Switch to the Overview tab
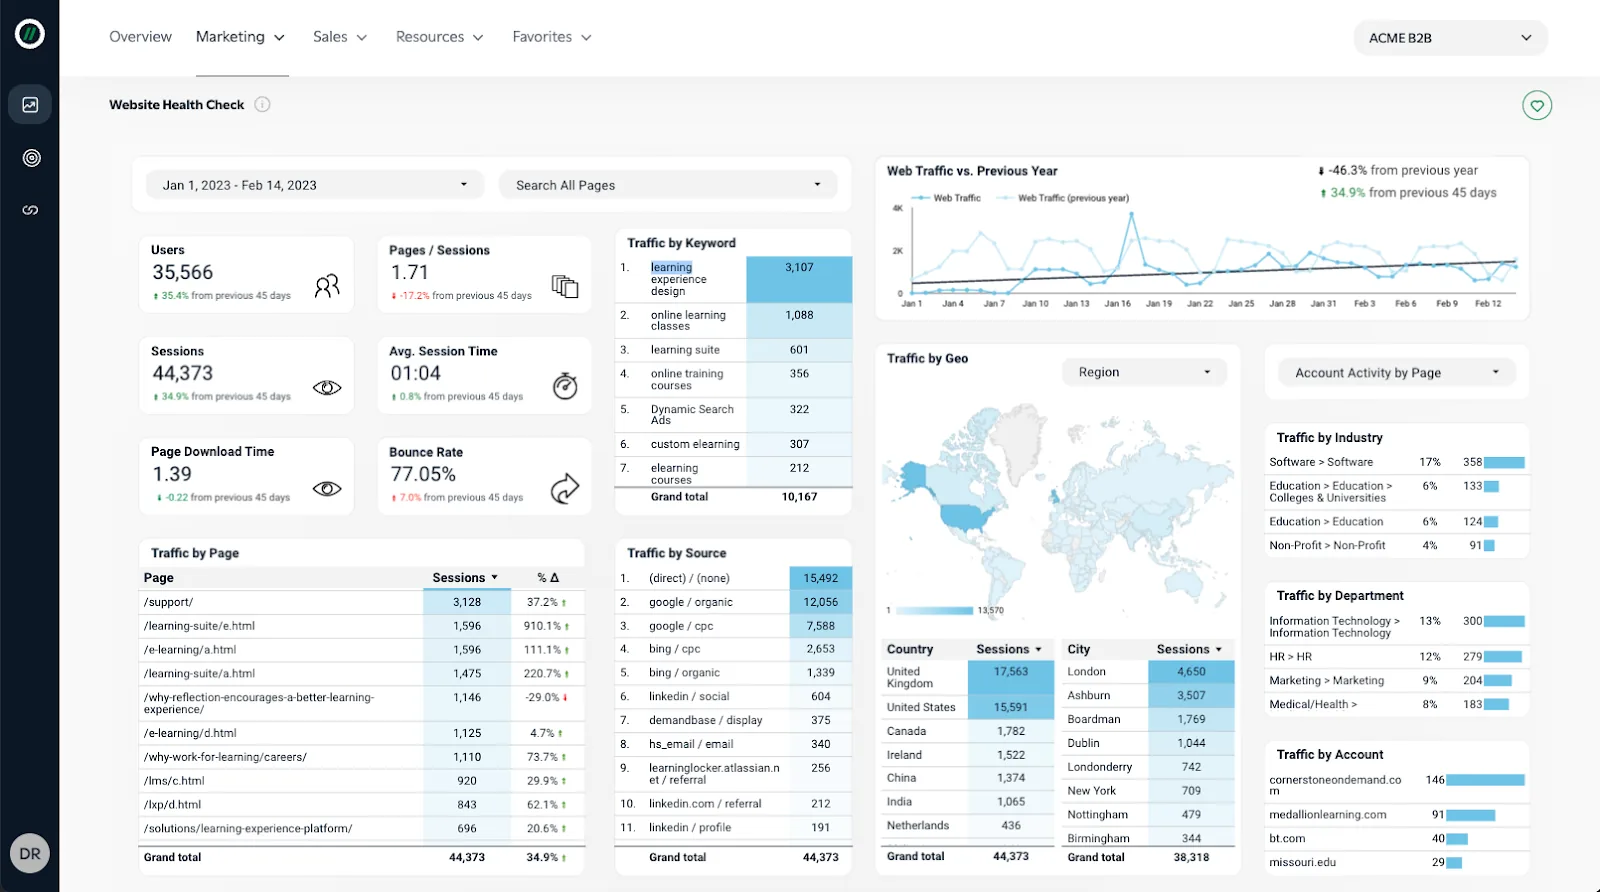 click(140, 37)
